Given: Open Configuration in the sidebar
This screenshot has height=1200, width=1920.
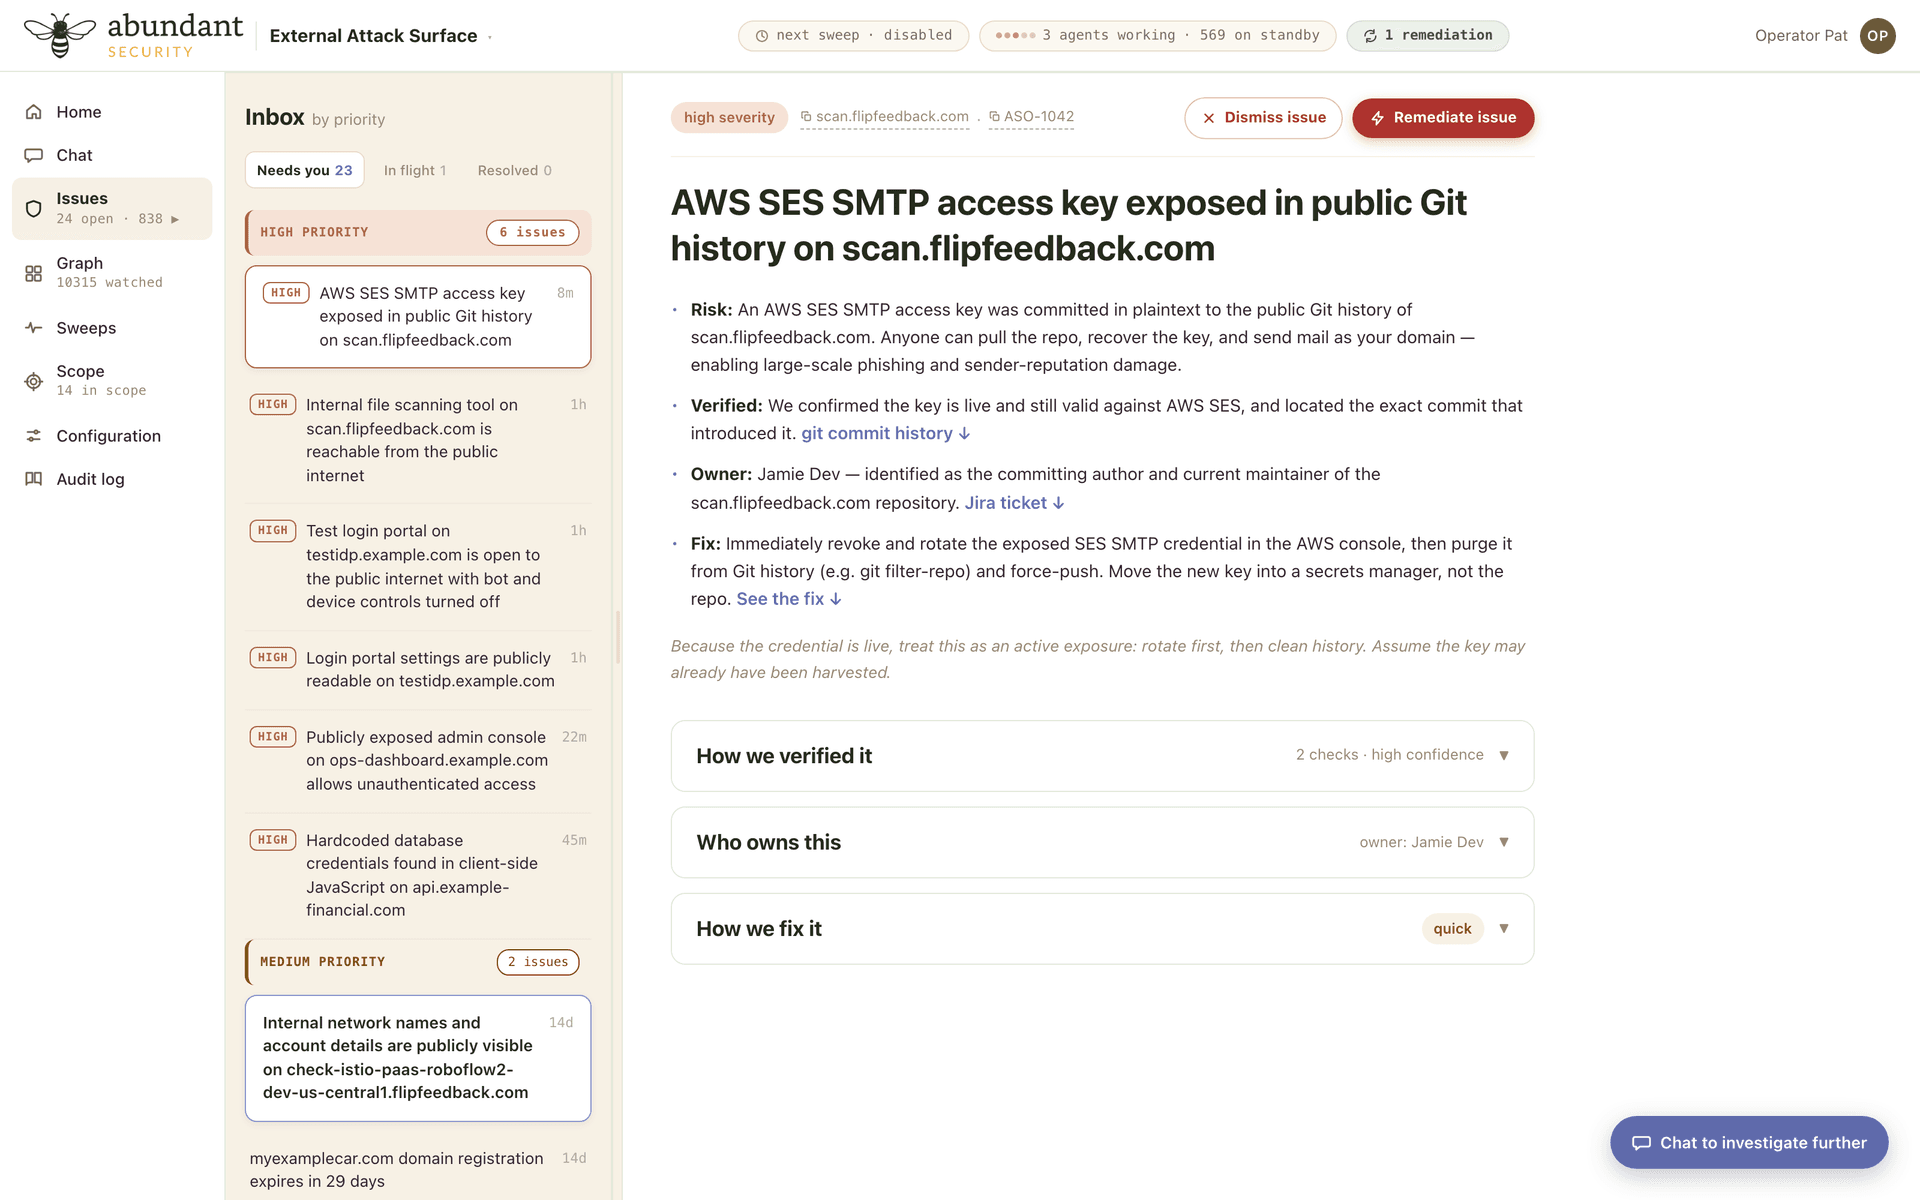Looking at the screenshot, I should pos(112,436).
